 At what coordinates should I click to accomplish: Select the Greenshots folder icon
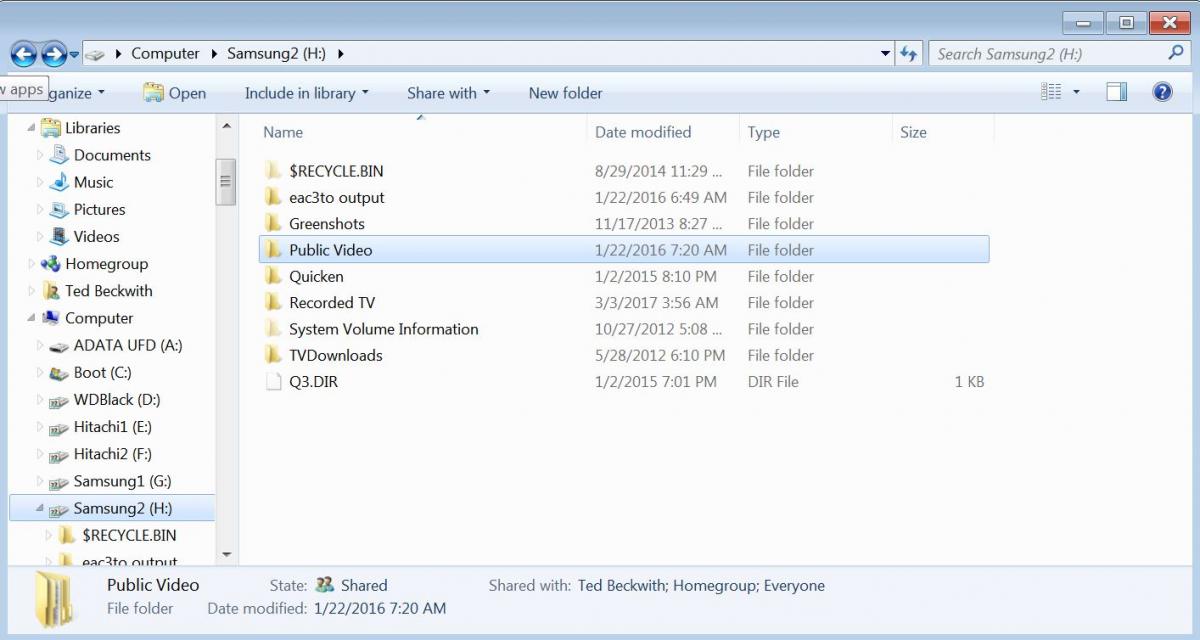point(273,223)
